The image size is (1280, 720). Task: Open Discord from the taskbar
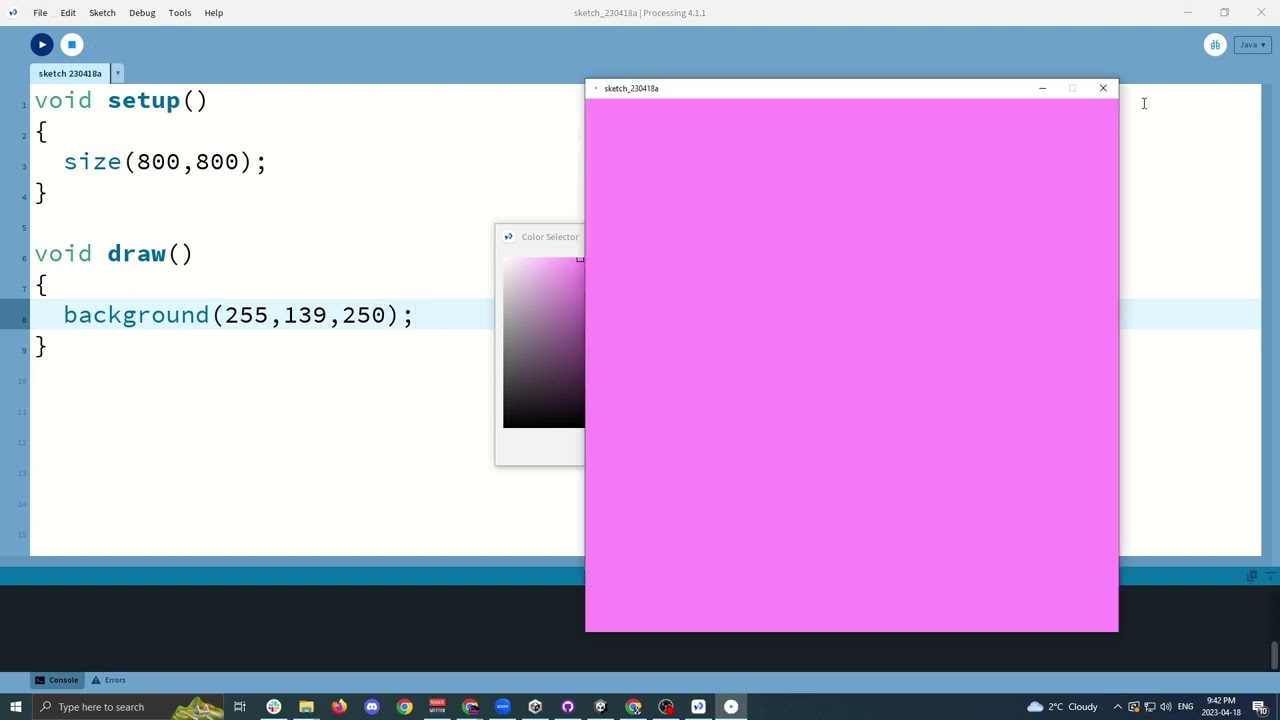tap(372, 707)
